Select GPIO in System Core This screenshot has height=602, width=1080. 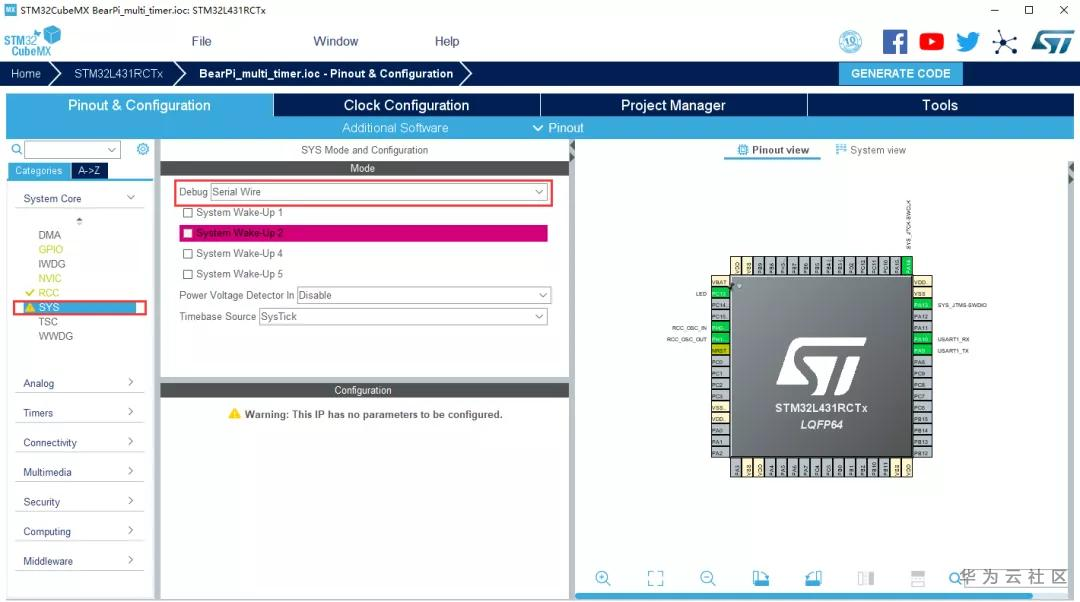[x=50, y=249]
